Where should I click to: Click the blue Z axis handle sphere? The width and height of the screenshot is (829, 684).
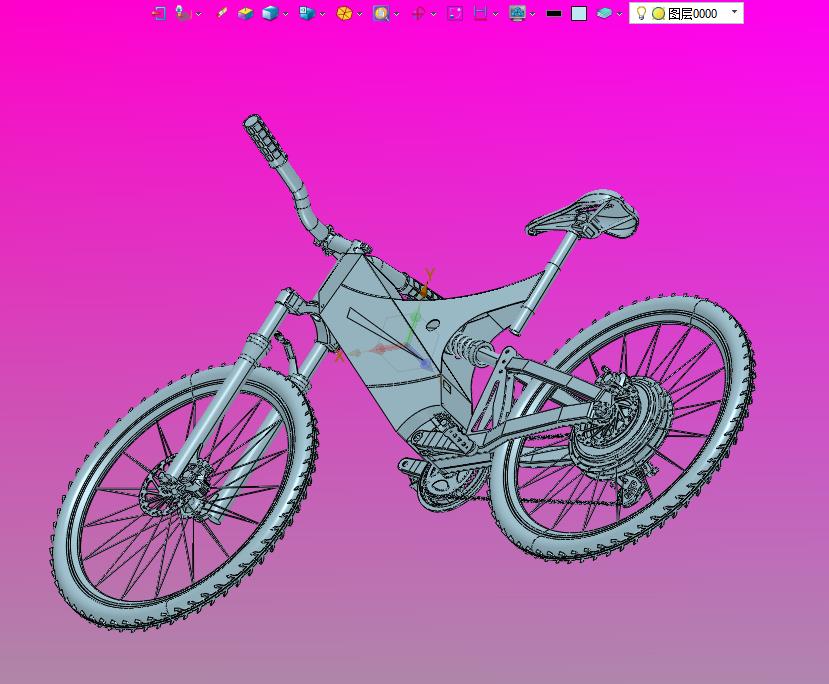pyautogui.click(x=425, y=364)
